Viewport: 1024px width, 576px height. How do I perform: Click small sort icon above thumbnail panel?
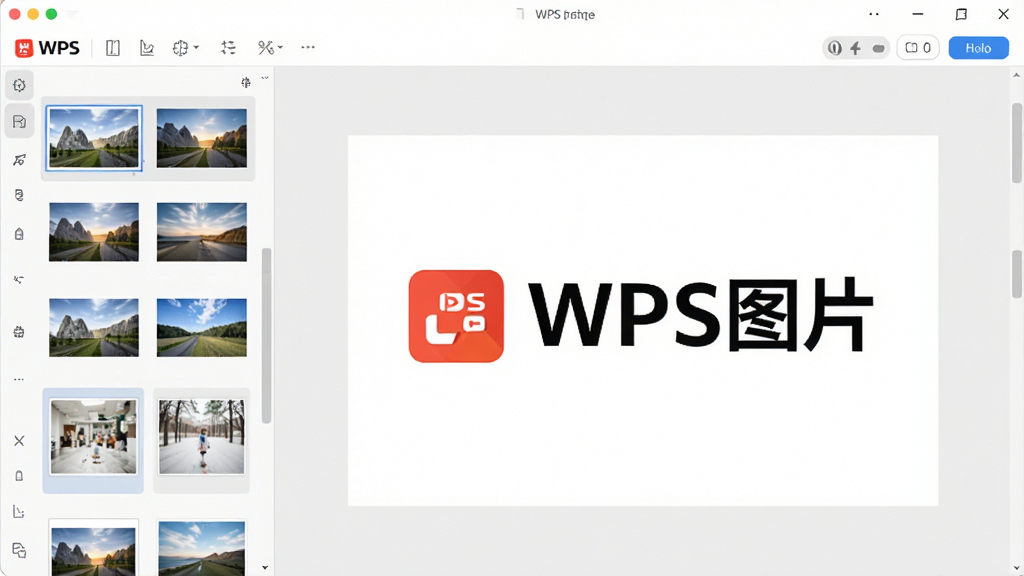[246, 82]
